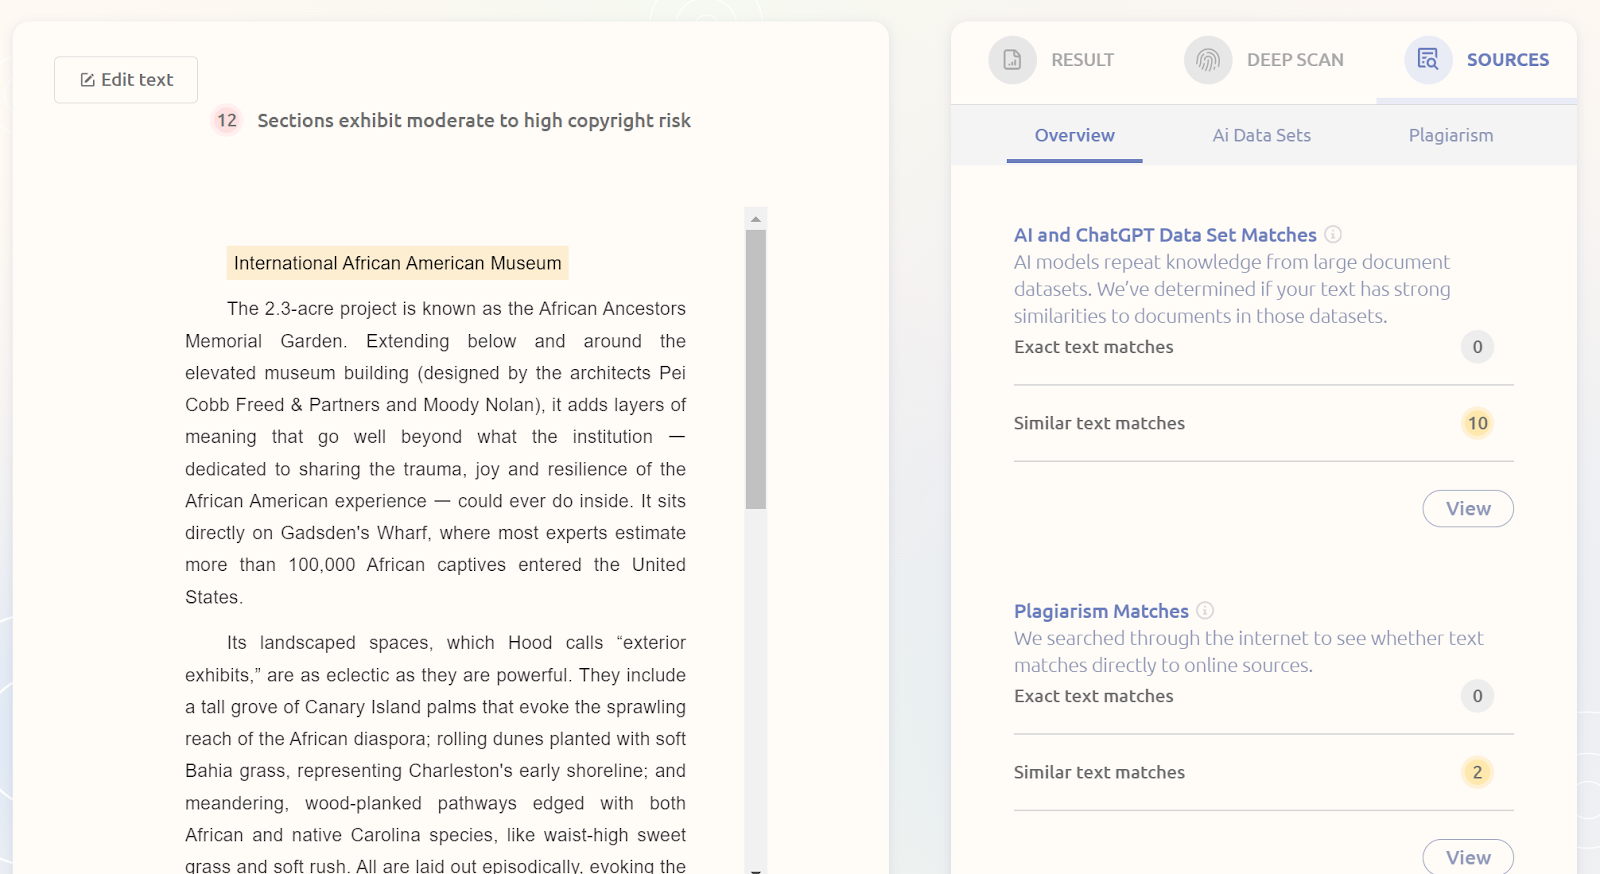Click plagiarism exact text matches count 0

[x=1477, y=696]
